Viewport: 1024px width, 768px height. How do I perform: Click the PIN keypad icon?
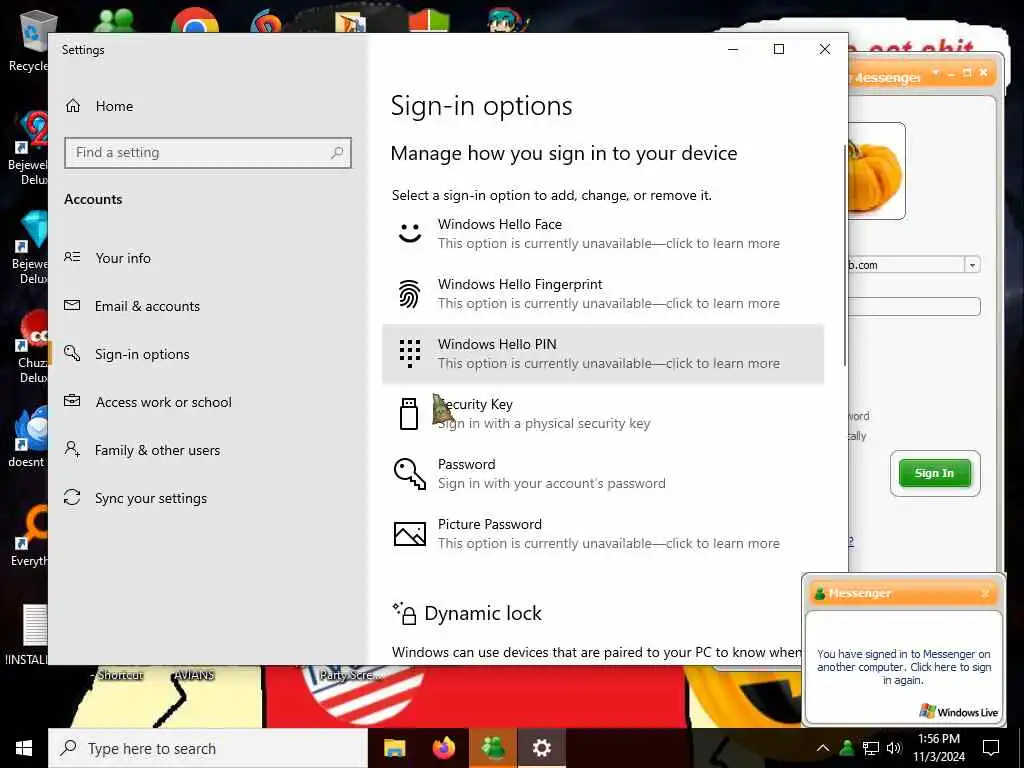[409, 354]
